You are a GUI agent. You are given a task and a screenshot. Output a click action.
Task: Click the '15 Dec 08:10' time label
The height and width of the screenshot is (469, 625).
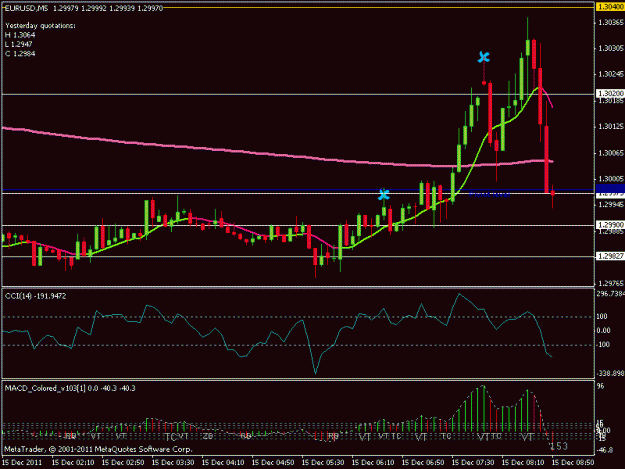click(523, 463)
